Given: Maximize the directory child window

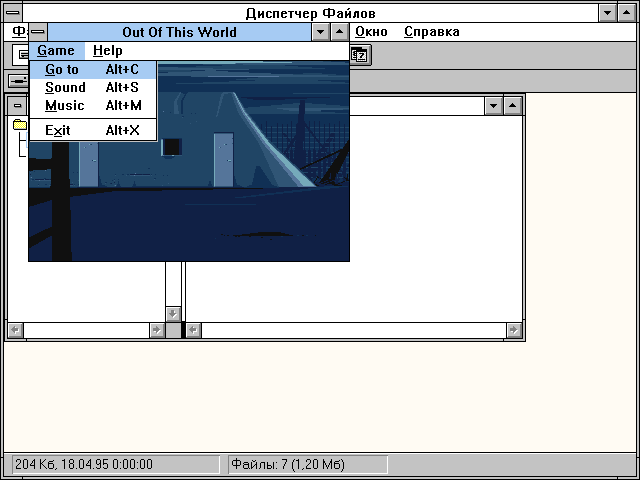Looking at the screenshot, I should pos(513,106).
